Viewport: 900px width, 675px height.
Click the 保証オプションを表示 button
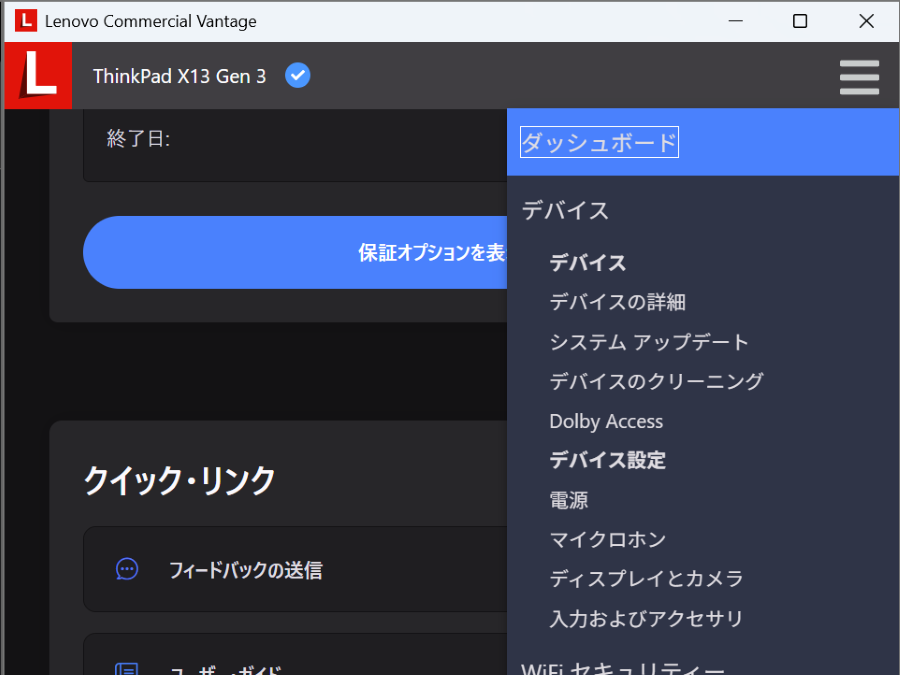click(x=295, y=253)
